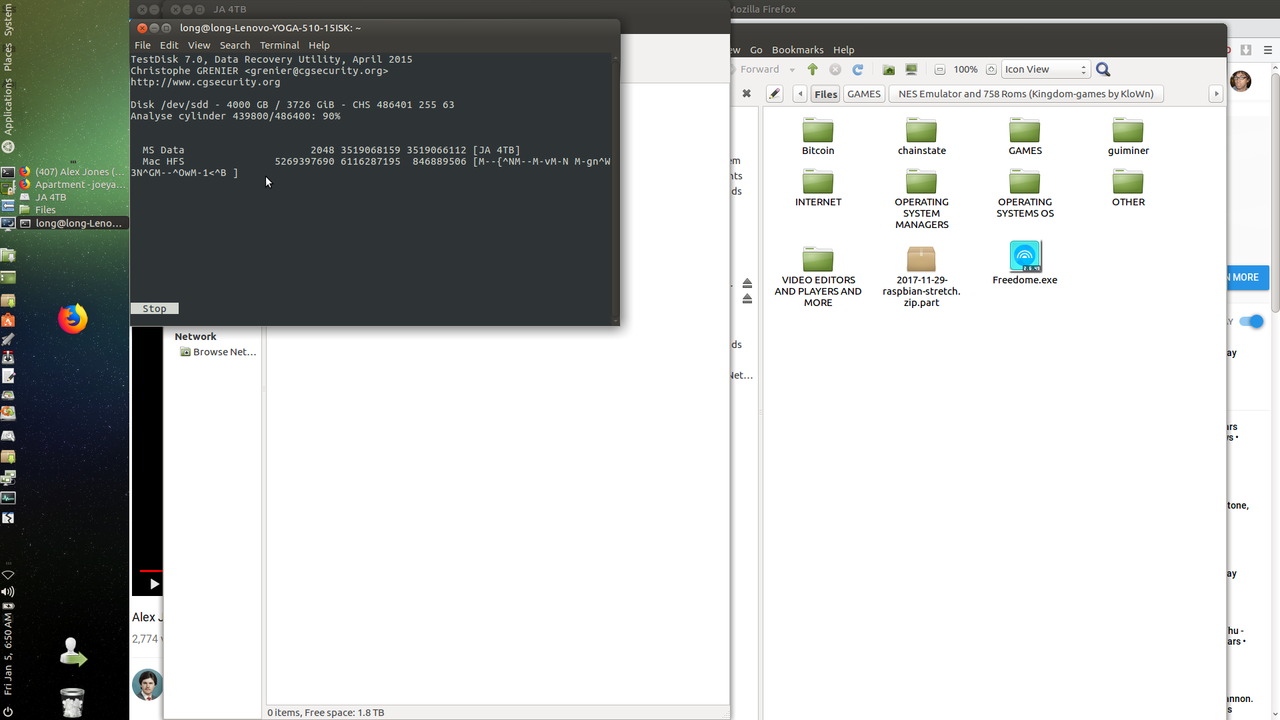Screen dimensions: 1280x720
Task: Open the Icon View mode dropdown
Action: coord(1046,69)
